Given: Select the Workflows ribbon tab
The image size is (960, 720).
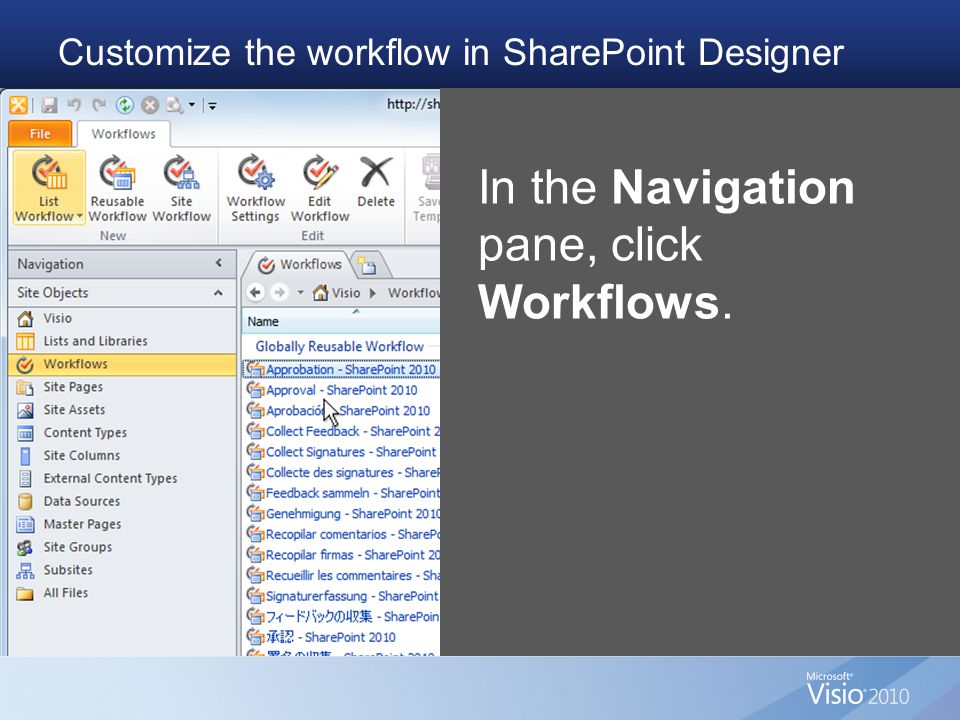Looking at the screenshot, I should [x=124, y=133].
